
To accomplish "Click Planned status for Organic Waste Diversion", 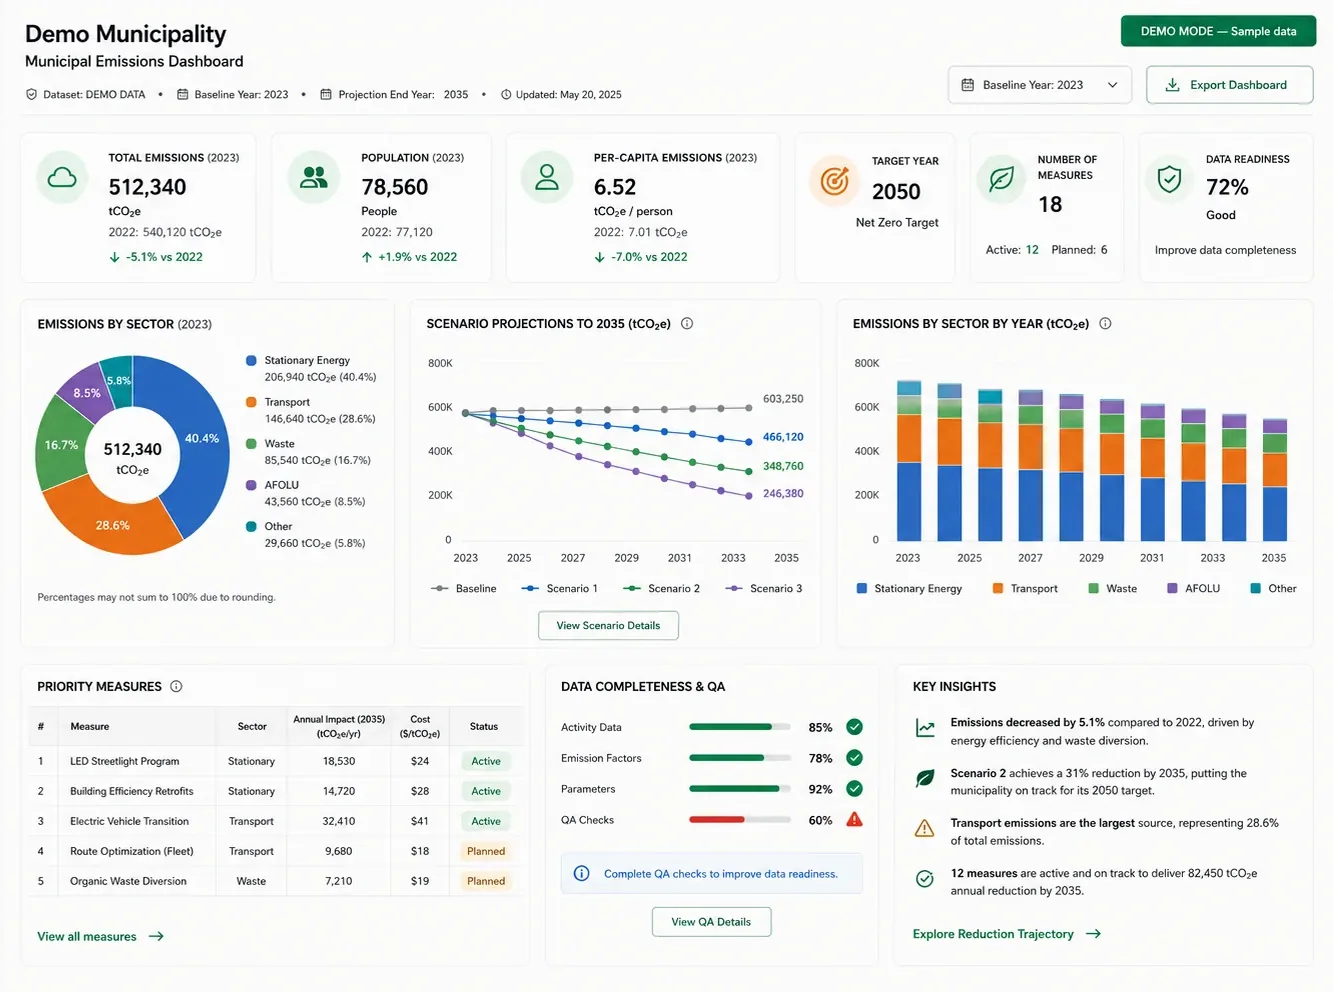I will tap(486, 881).
